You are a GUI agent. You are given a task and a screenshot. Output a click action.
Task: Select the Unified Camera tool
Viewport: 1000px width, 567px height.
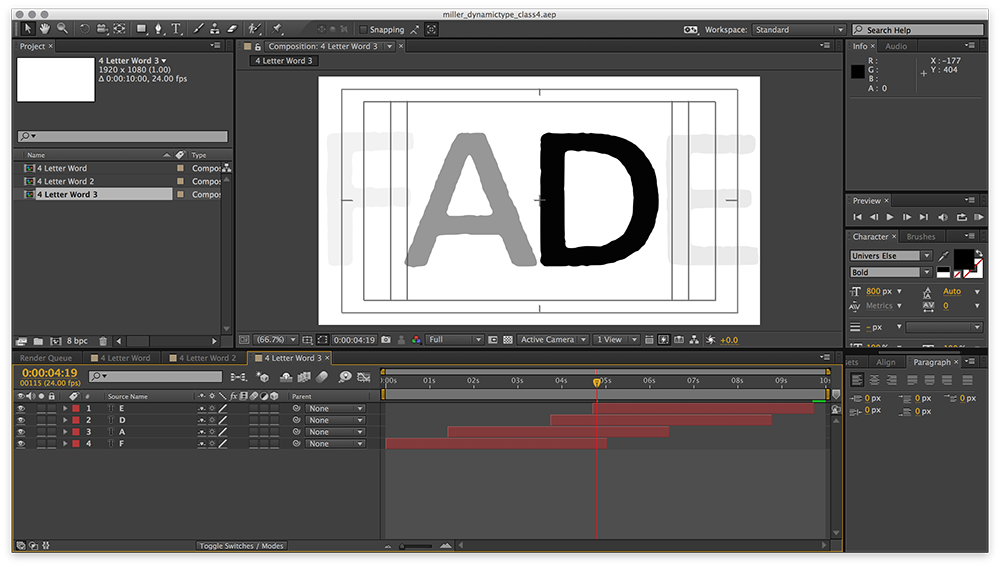click(102, 29)
